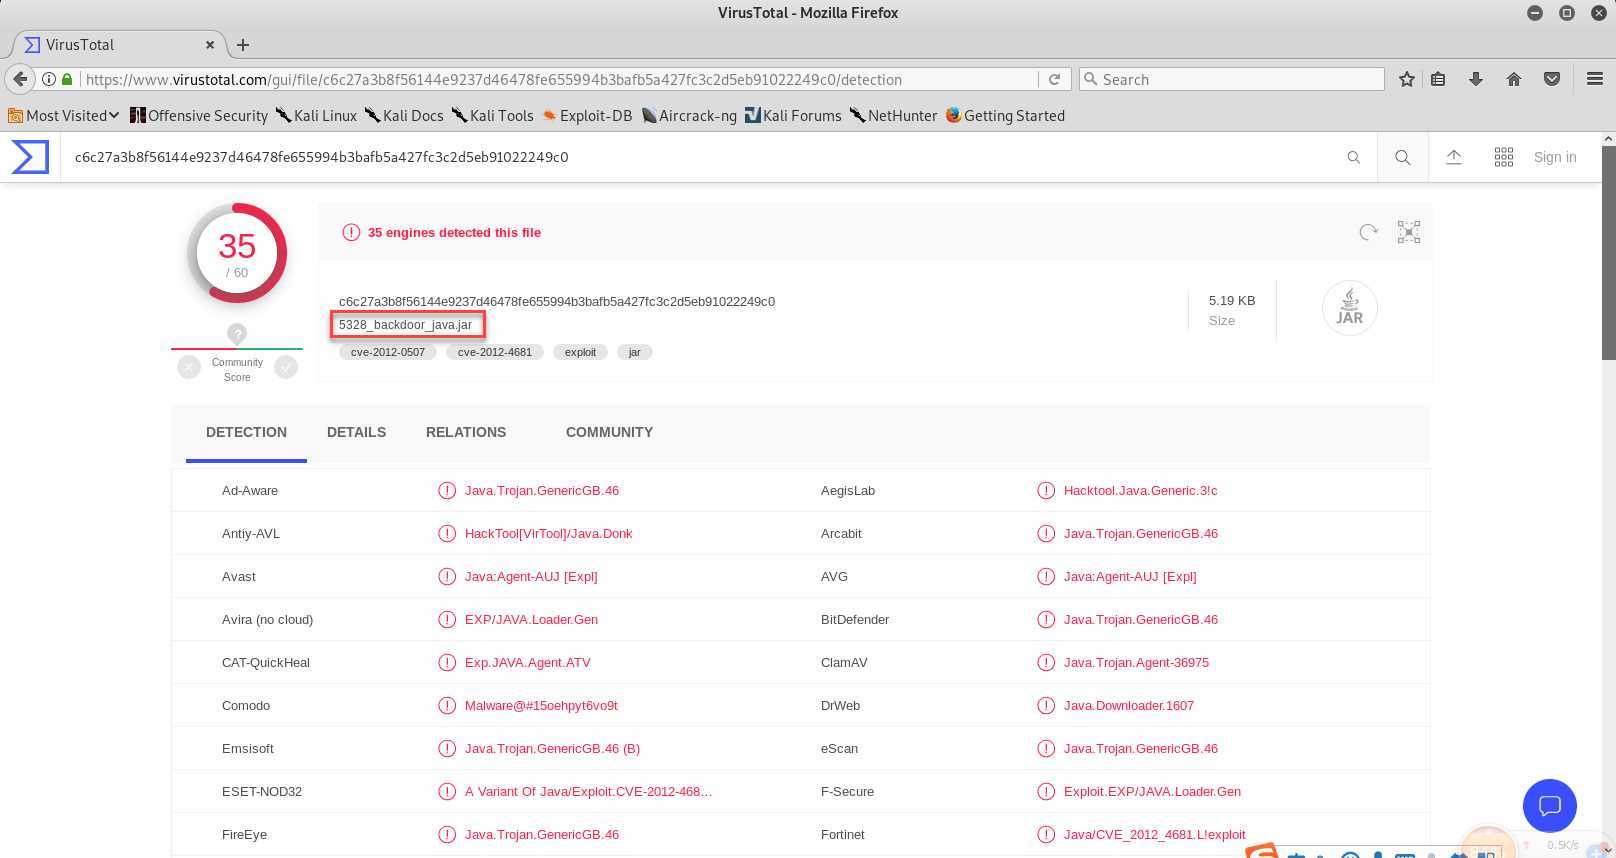This screenshot has width=1616, height=858.
Task: Click the ClamAV Java.Trojan.Agent-36975 result
Action: (1136, 663)
